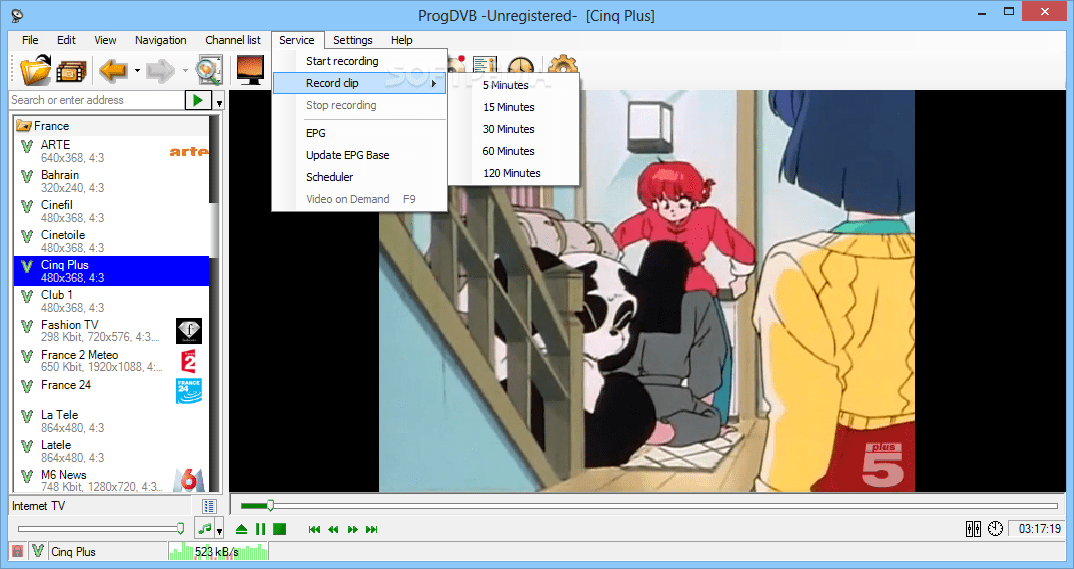Open the File menu

click(30, 40)
